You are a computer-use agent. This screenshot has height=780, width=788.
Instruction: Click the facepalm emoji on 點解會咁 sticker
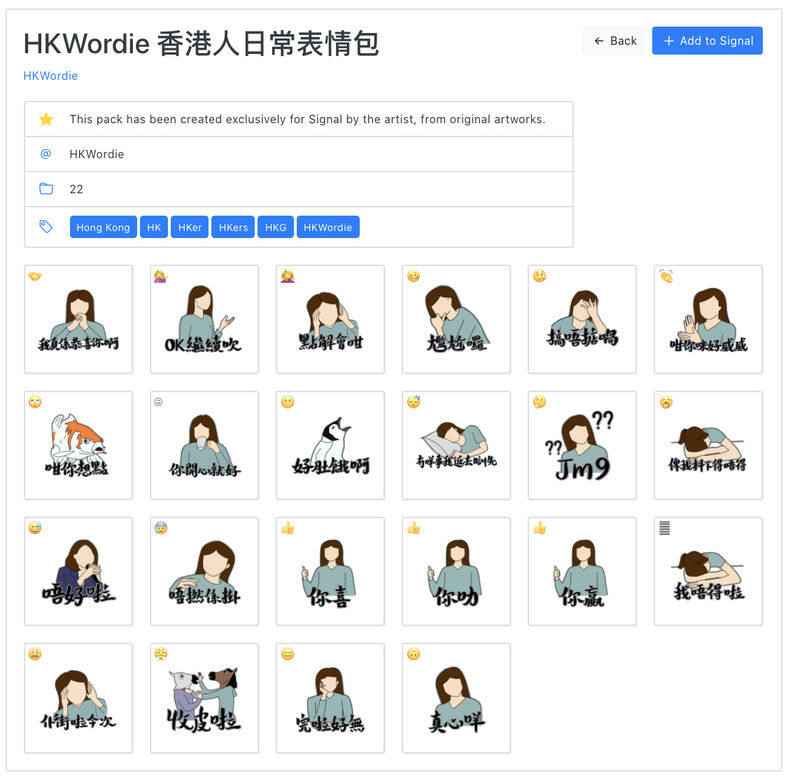click(287, 276)
